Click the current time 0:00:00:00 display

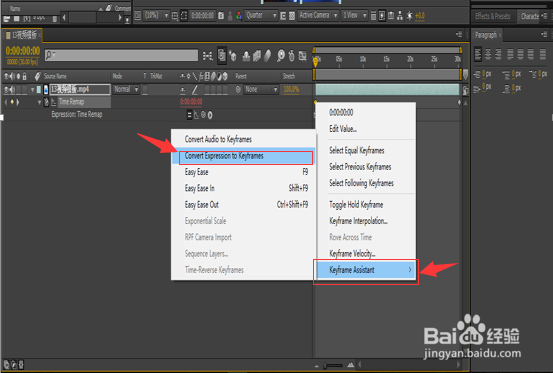coord(23,51)
